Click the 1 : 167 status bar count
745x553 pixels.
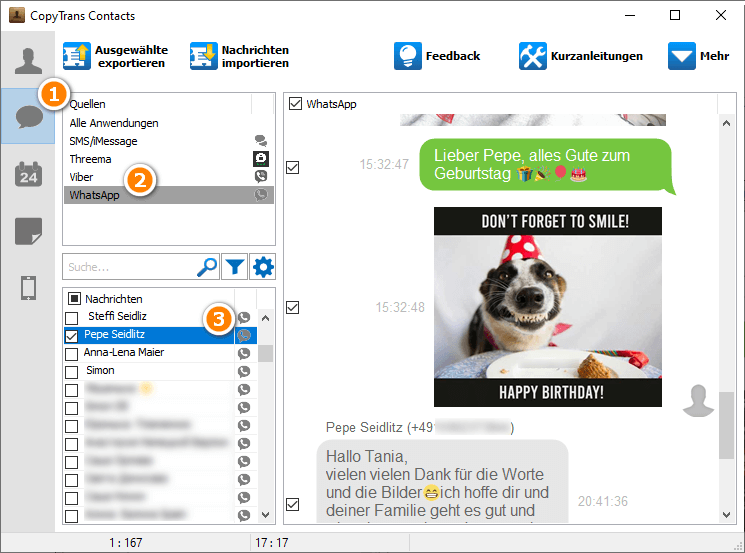125,543
